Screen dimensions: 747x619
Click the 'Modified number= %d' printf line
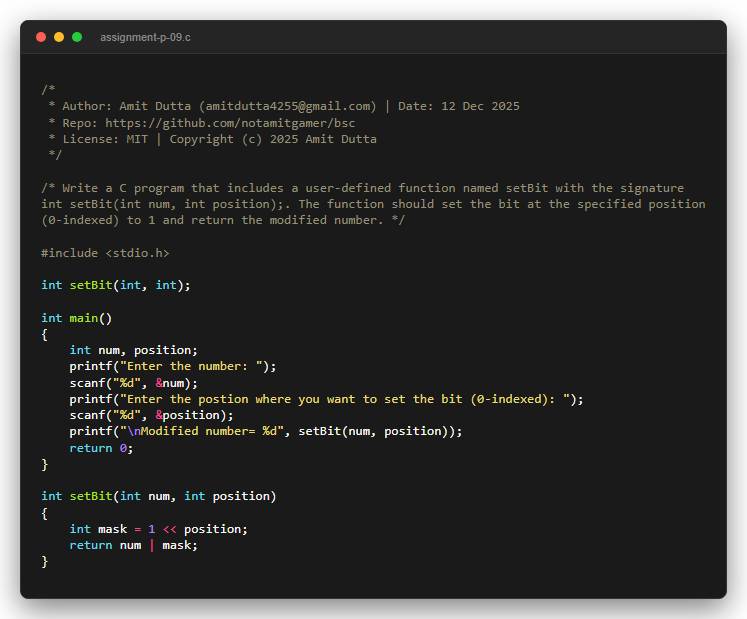click(x=266, y=431)
